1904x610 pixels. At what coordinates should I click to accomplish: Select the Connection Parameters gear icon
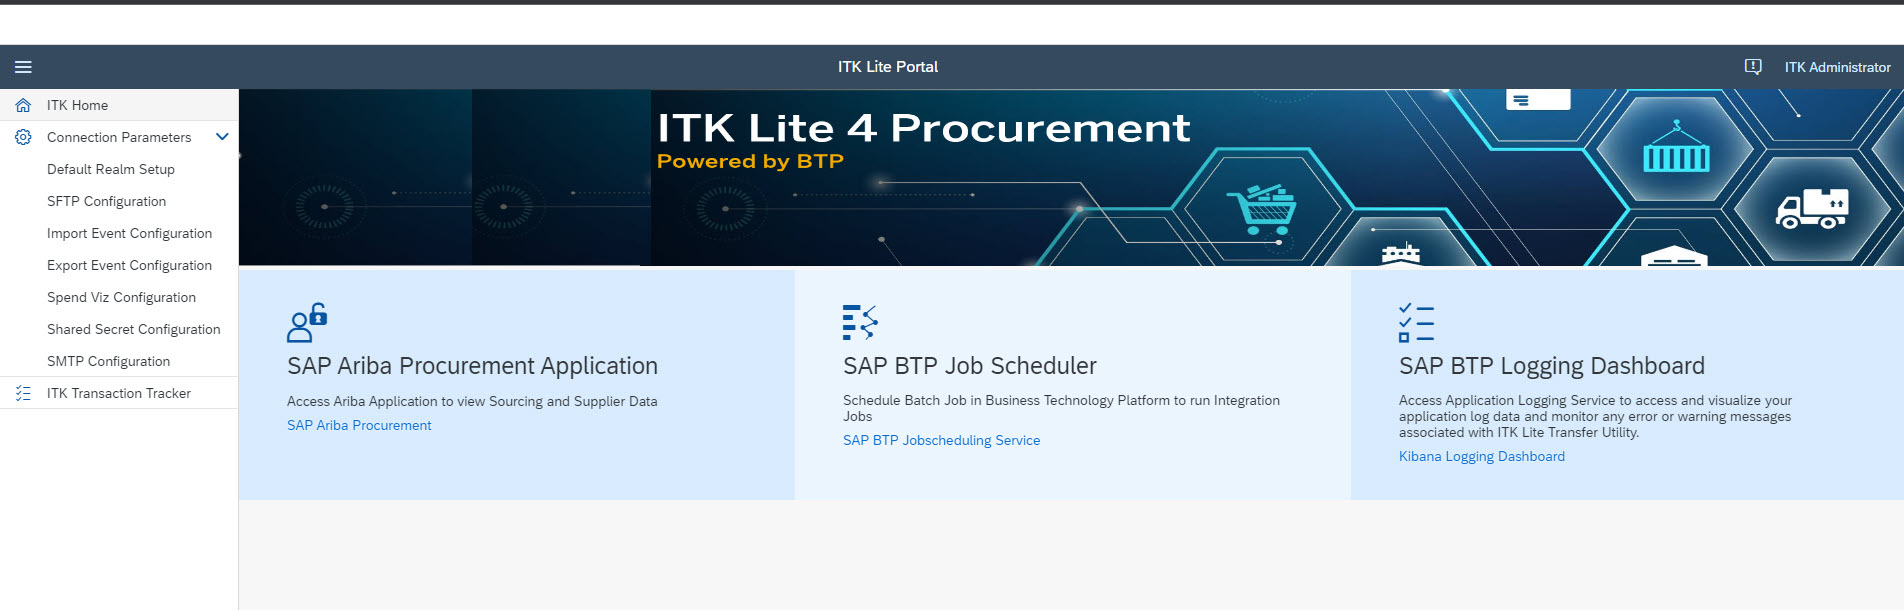(x=23, y=137)
